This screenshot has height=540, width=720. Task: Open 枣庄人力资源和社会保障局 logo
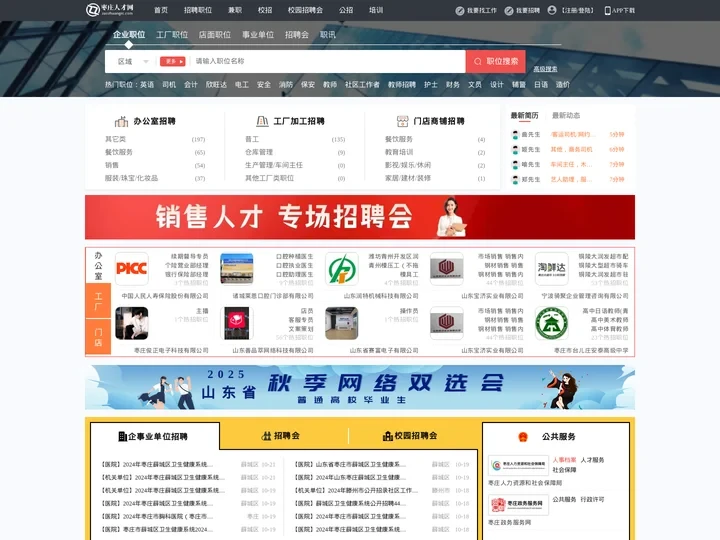[518, 466]
